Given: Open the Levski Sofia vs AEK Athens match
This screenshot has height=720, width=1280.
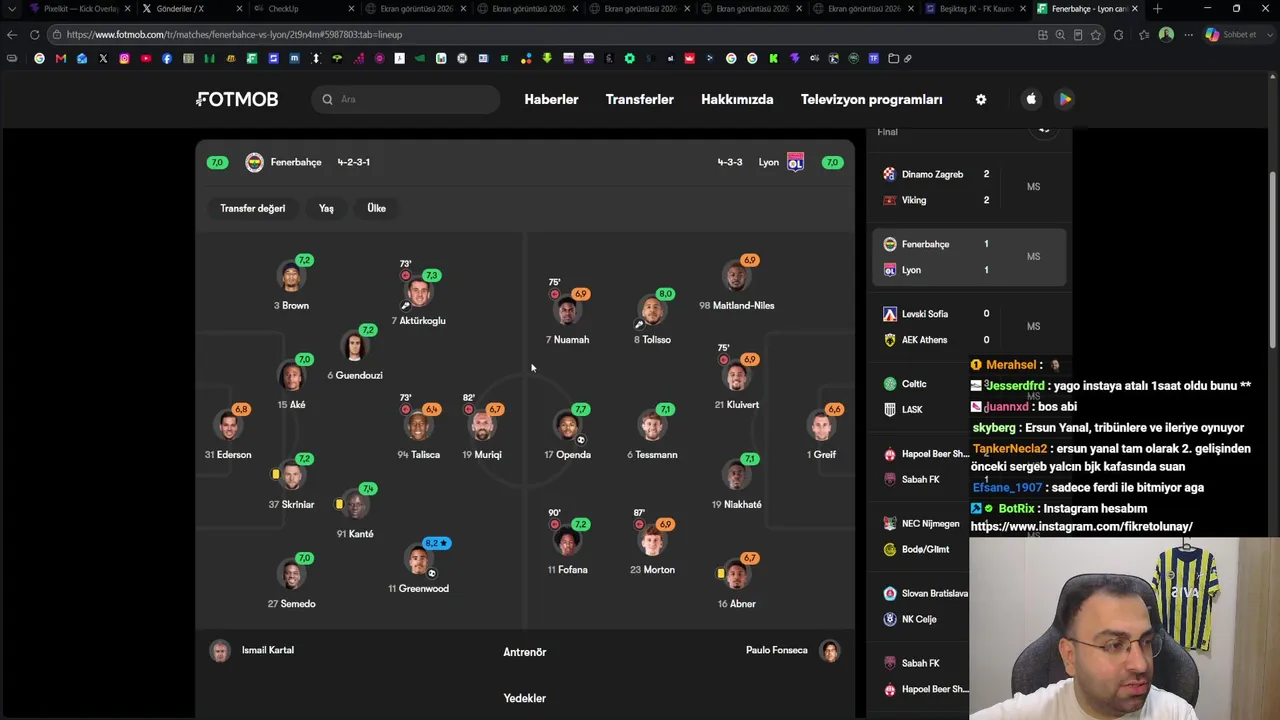Looking at the screenshot, I should (x=970, y=327).
